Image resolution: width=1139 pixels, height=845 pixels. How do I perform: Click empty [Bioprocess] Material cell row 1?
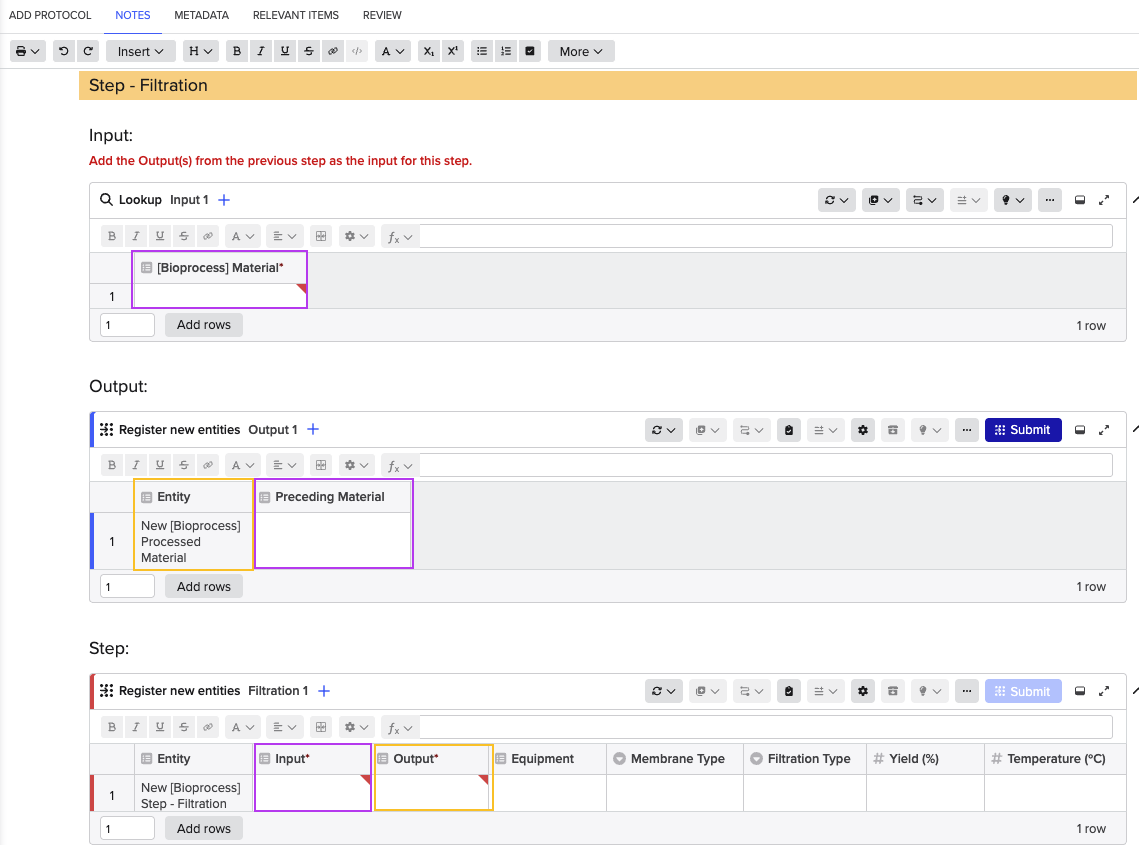[220, 296]
